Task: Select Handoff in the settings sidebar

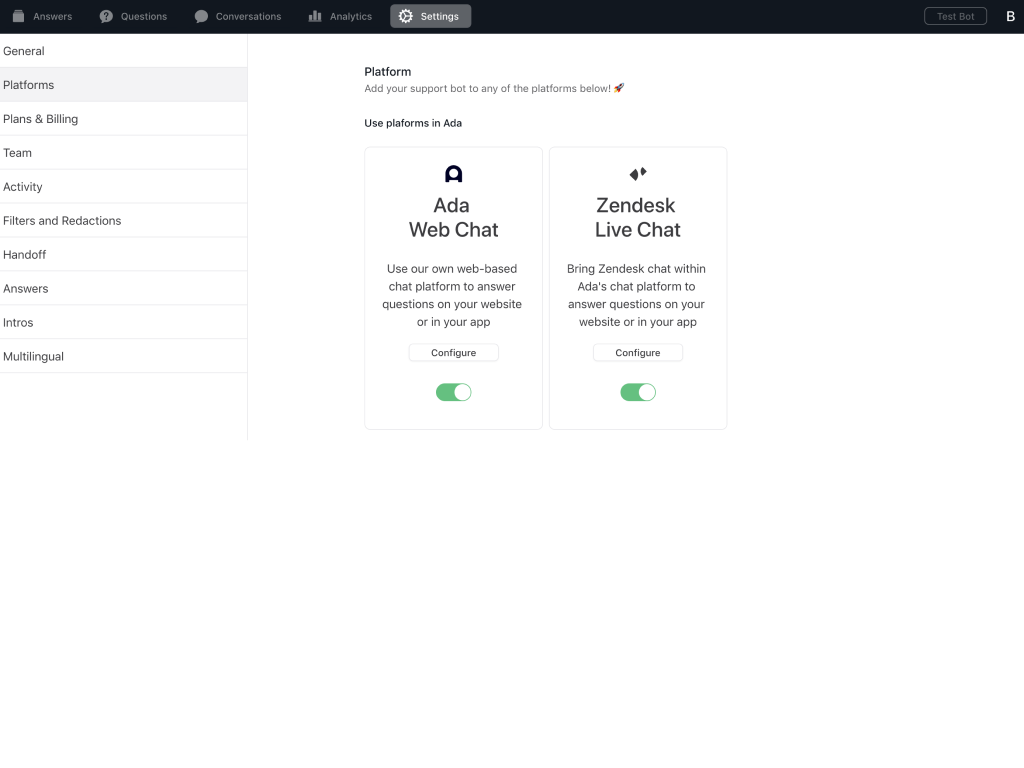Action: click(25, 255)
